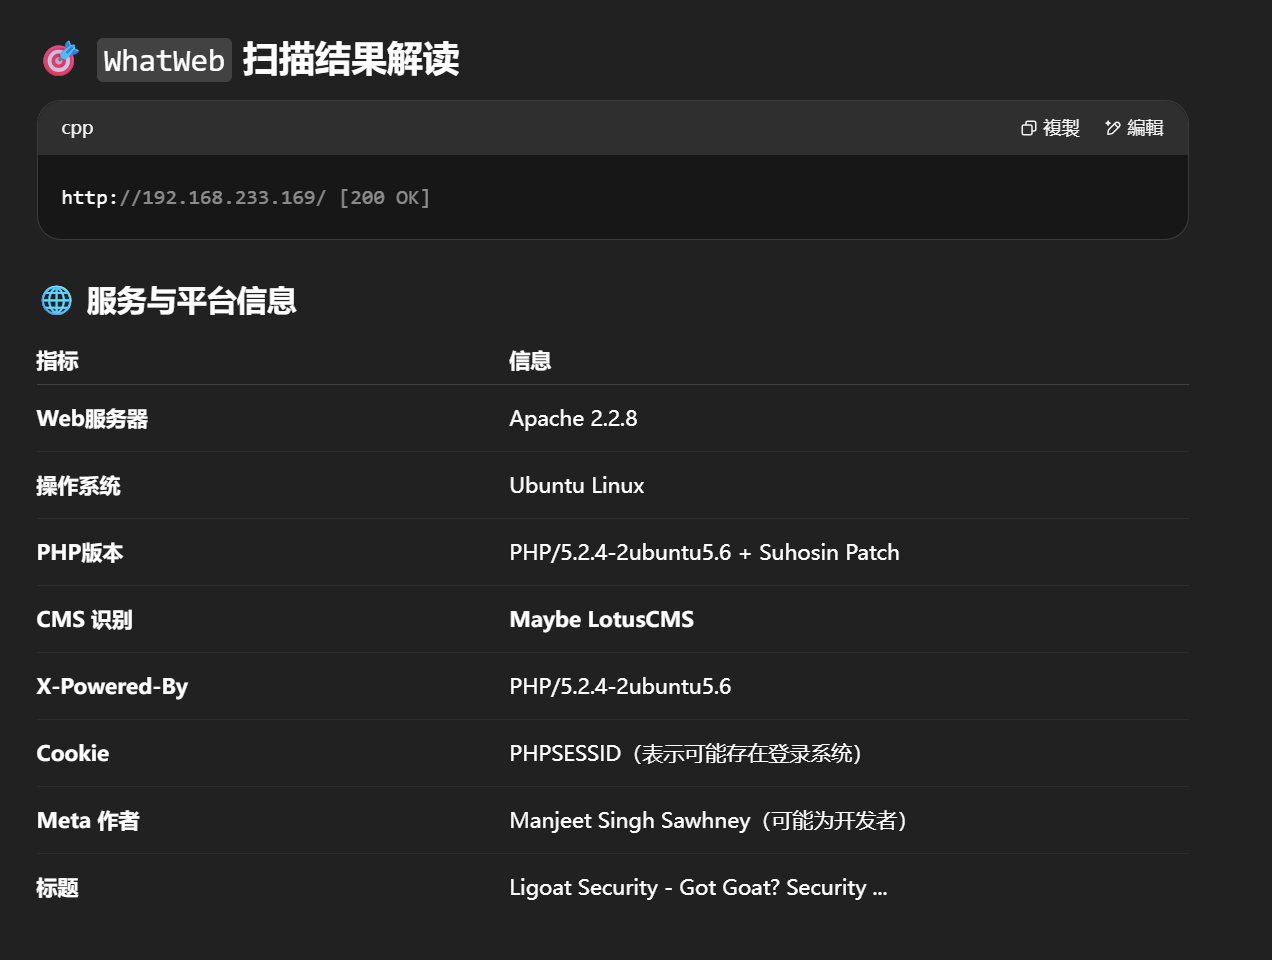
Task: Click the globe icon beside 服务与平台信息
Action: pos(57,300)
